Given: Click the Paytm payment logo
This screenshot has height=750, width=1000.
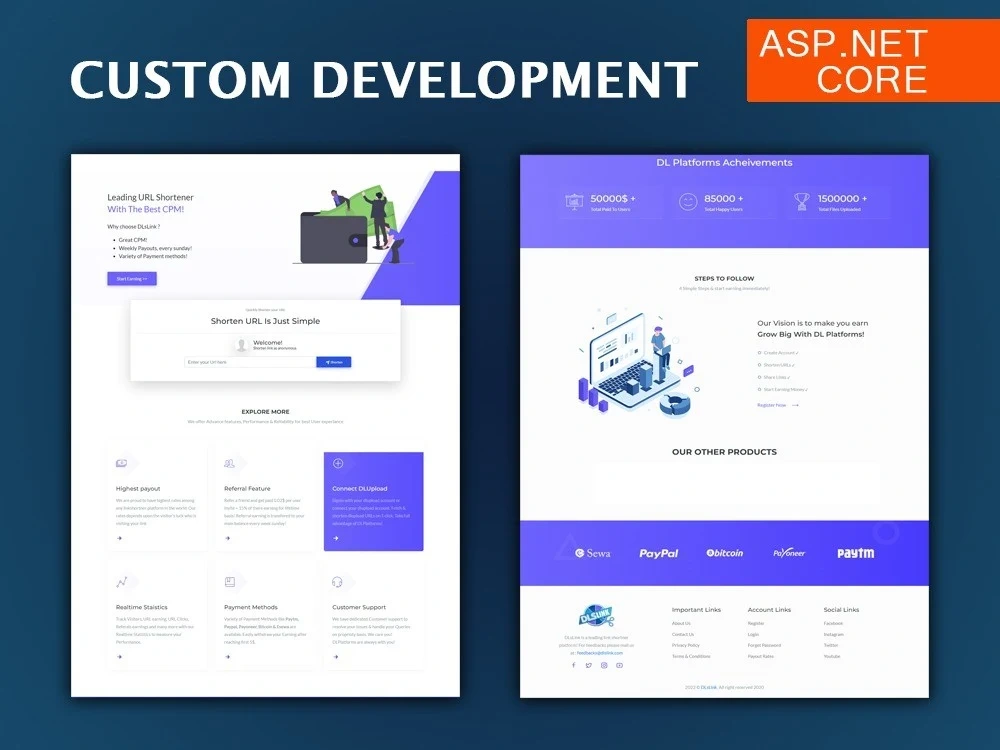Looking at the screenshot, I should click(855, 553).
